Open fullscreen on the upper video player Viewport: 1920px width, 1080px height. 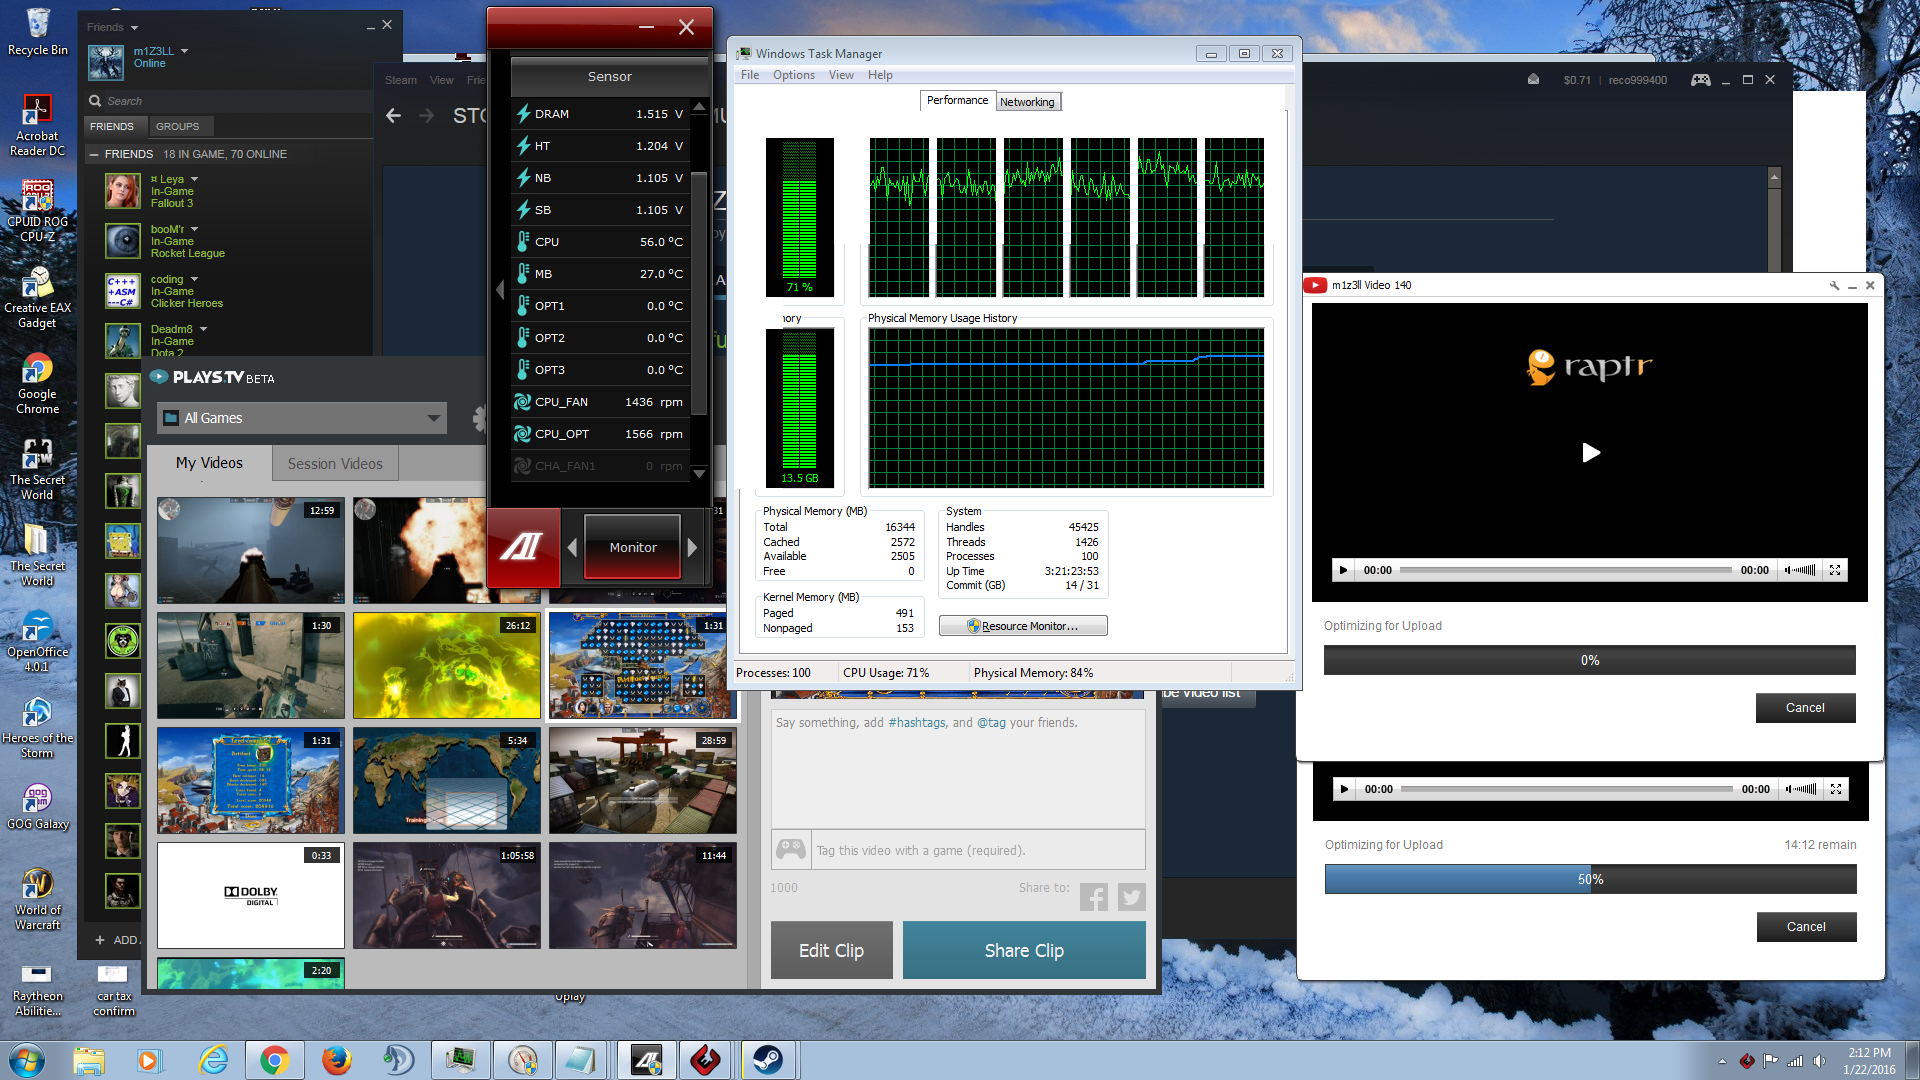pyautogui.click(x=1835, y=570)
